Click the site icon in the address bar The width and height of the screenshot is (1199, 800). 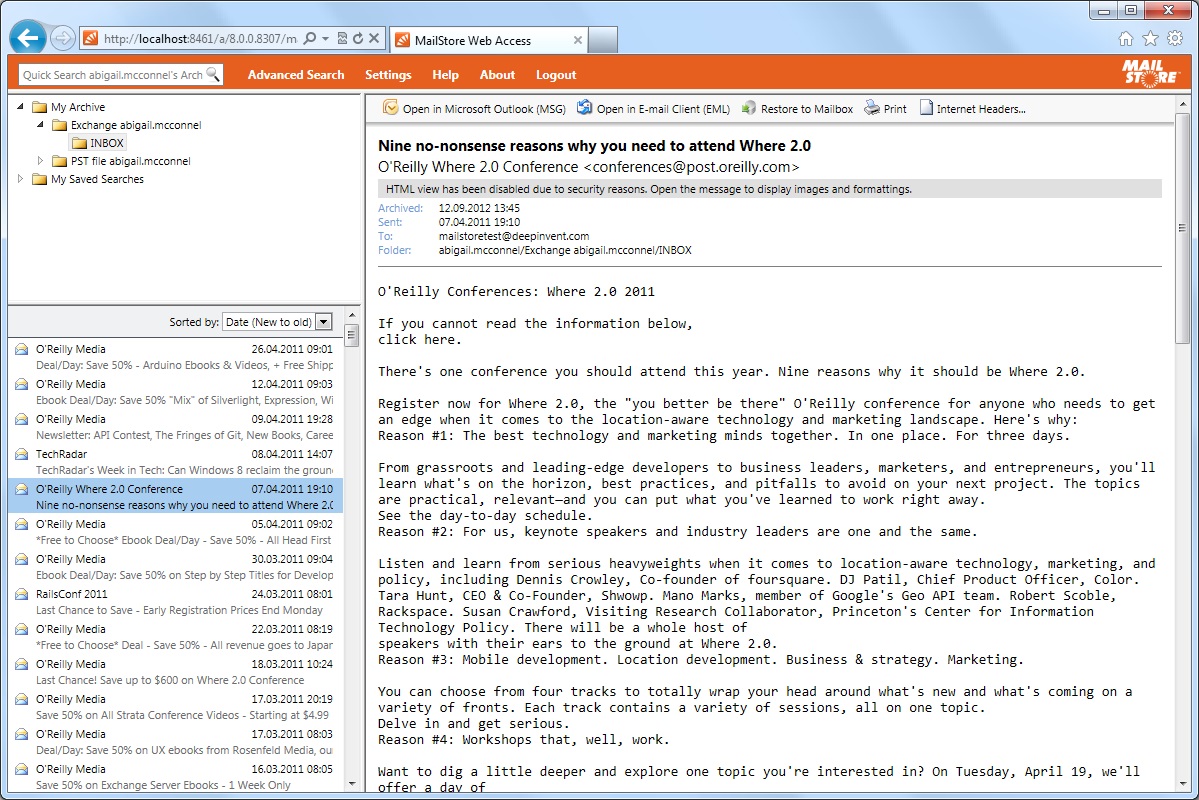pos(90,38)
